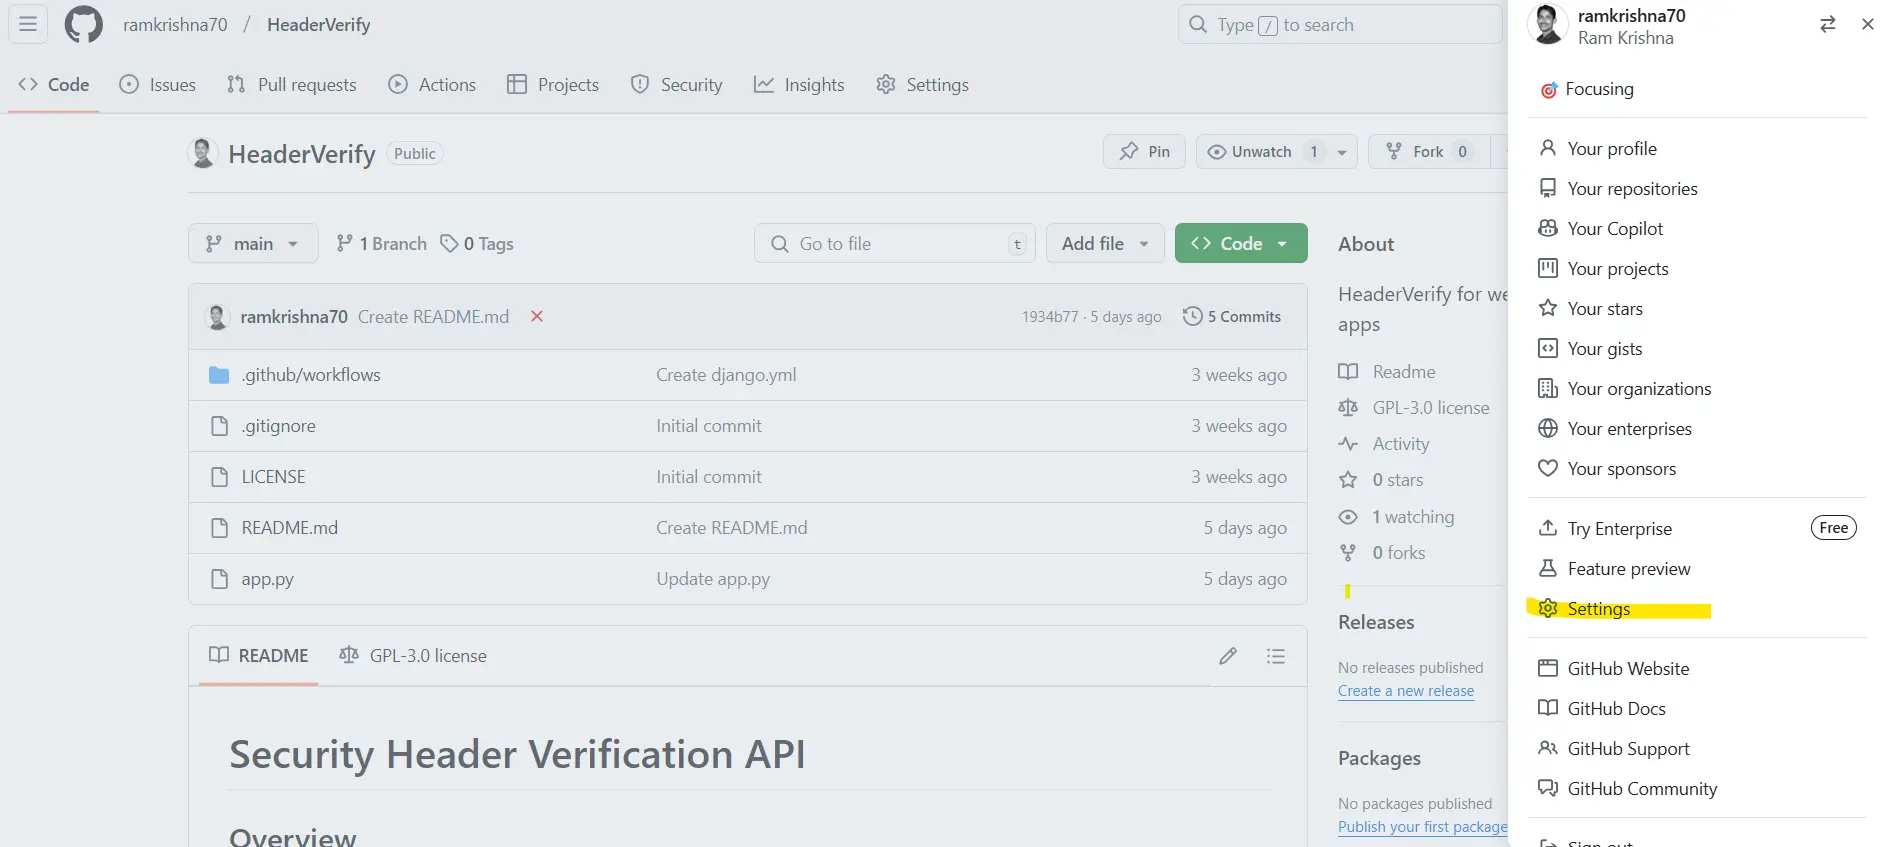1882x847 pixels.
Task: Open the README outline list icon
Action: pos(1275,656)
